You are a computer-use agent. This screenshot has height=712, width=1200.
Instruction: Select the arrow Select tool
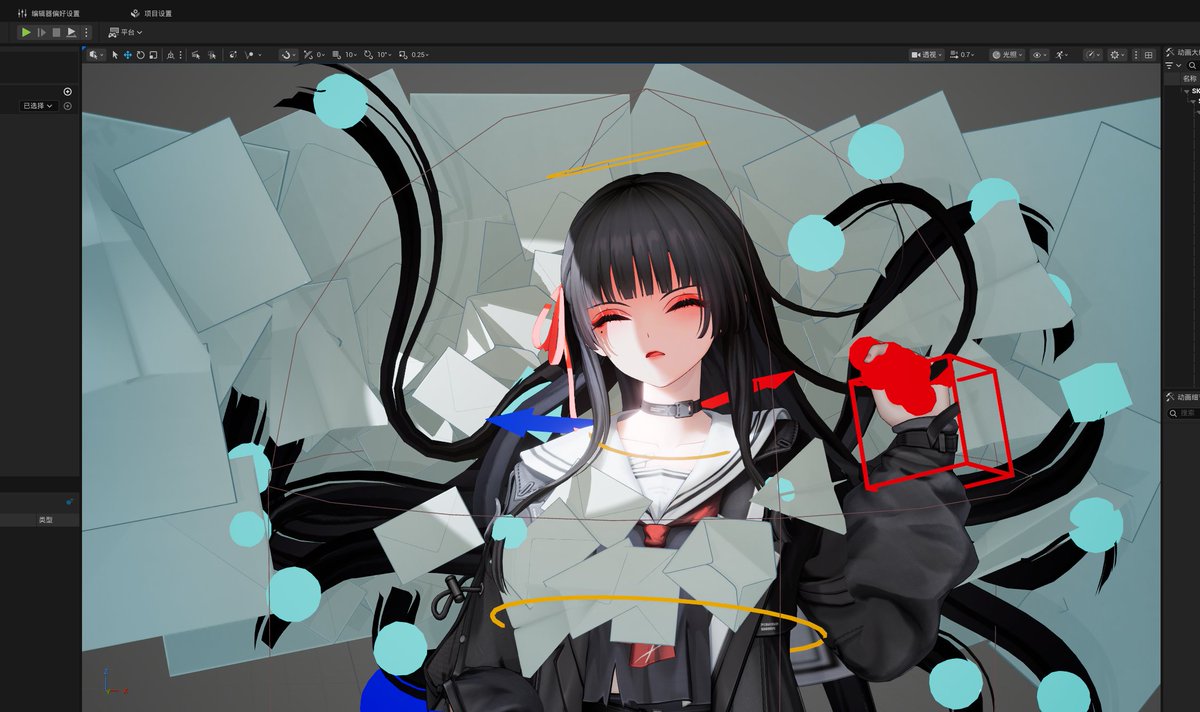pos(115,55)
